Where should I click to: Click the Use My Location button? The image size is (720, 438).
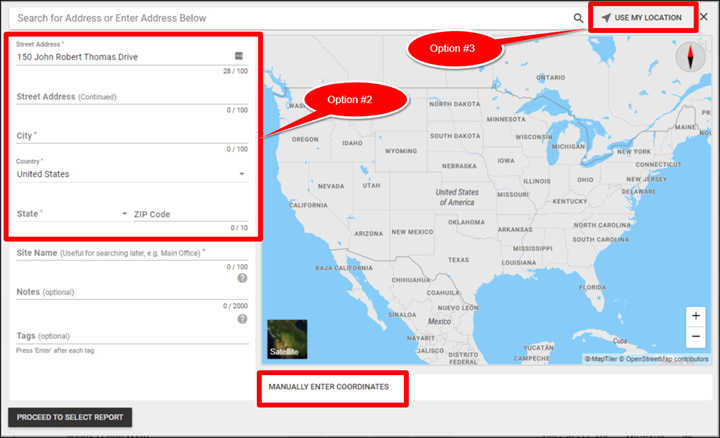point(642,18)
